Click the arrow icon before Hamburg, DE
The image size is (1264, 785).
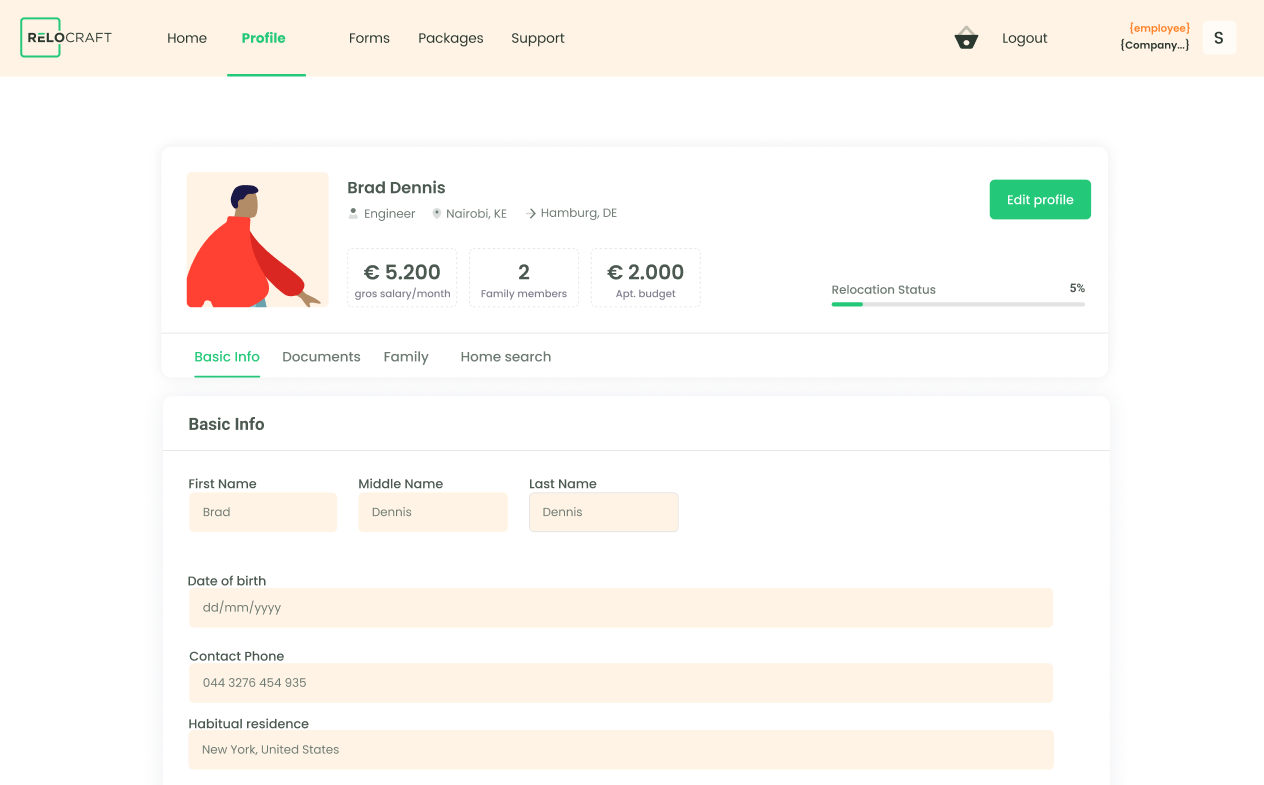click(532, 213)
